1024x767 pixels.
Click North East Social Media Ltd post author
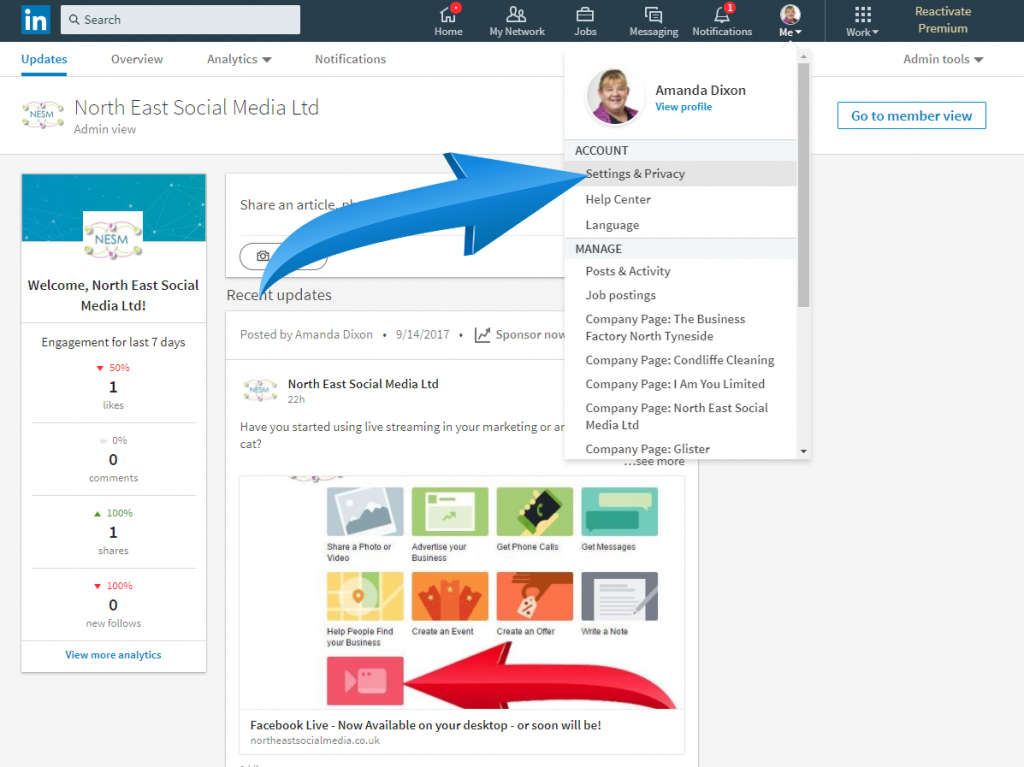pyautogui.click(x=363, y=384)
